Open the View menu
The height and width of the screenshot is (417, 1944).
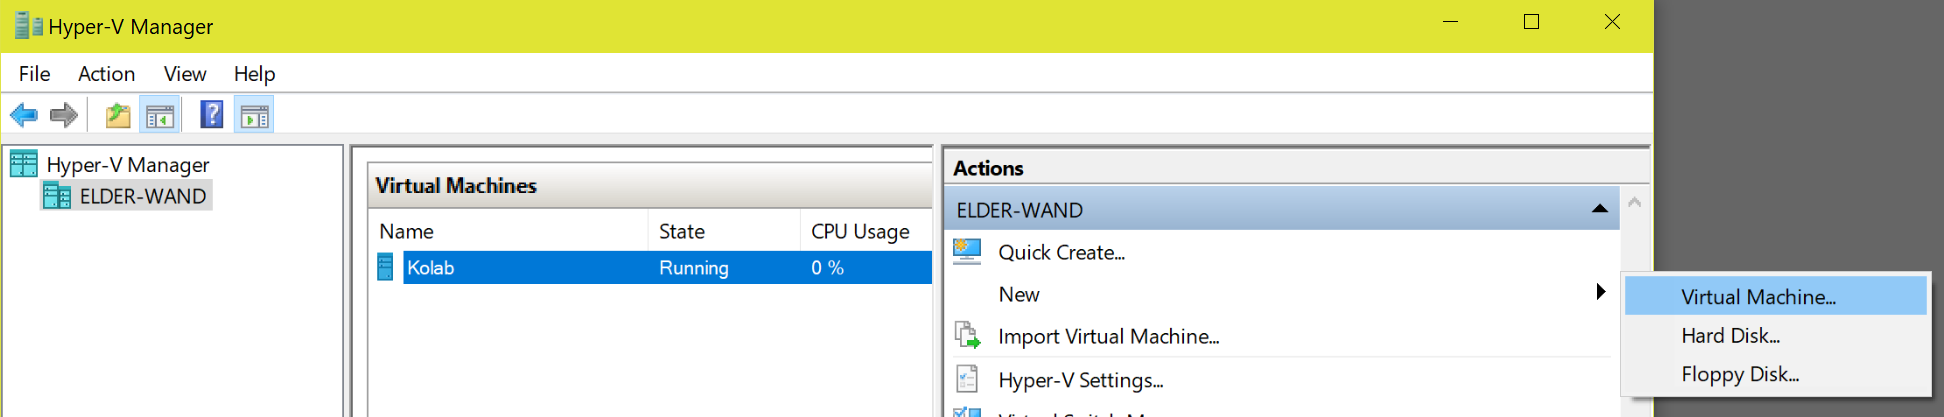[185, 74]
